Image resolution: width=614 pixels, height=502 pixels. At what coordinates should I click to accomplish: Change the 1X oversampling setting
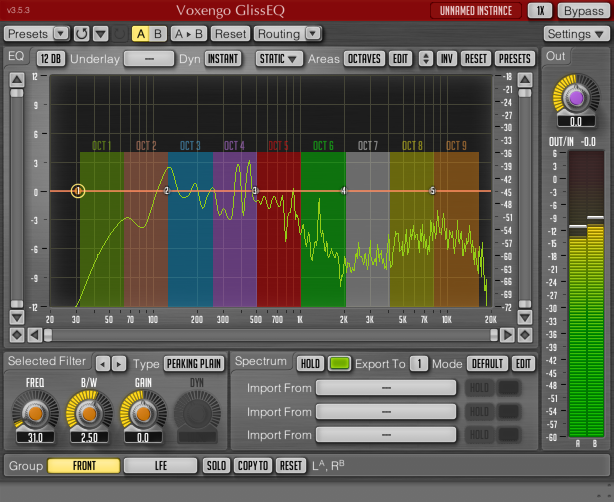point(540,11)
